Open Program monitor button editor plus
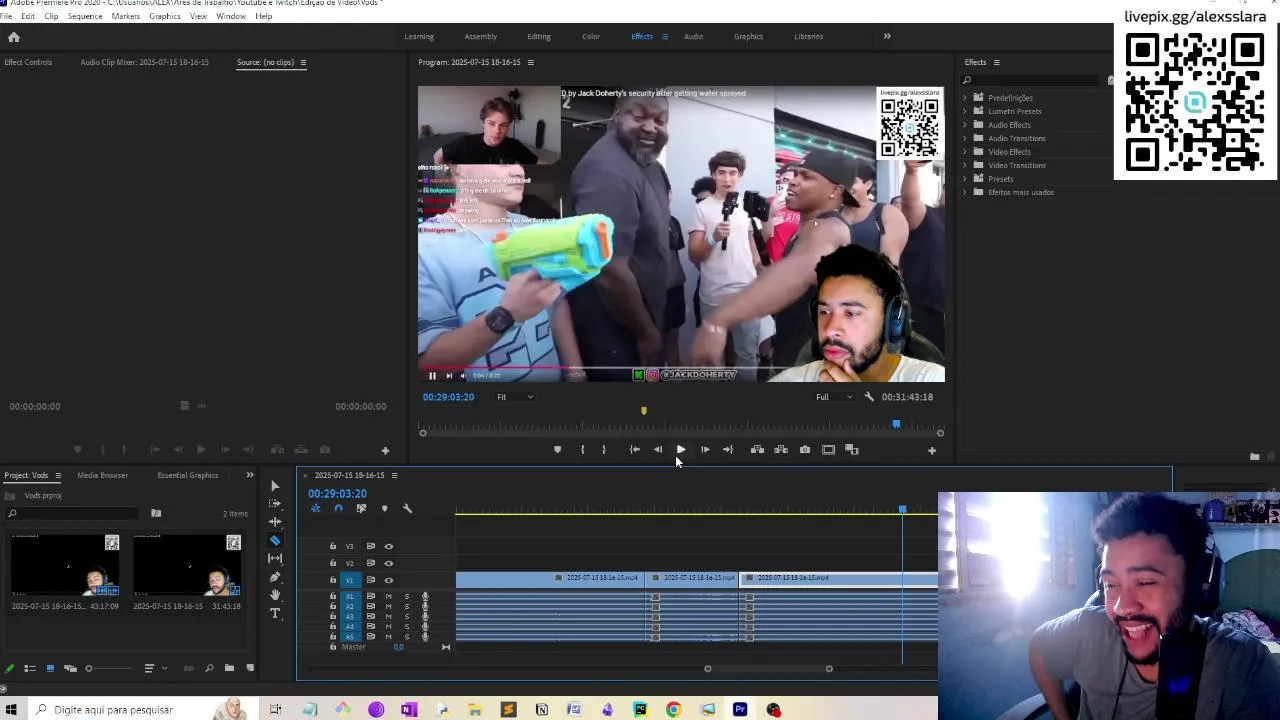 (x=931, y=451)
